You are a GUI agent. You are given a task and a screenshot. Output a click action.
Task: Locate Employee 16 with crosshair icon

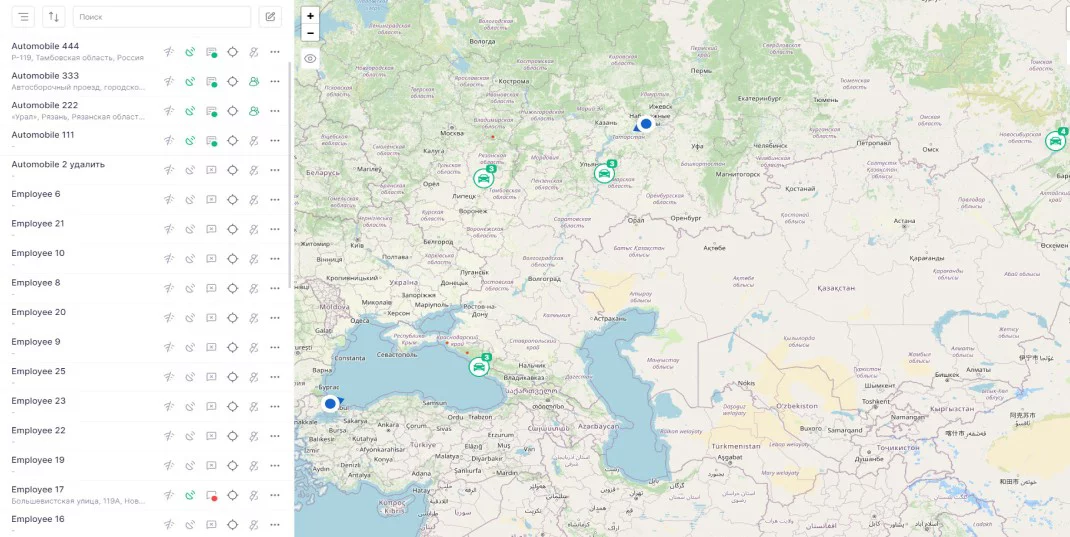(233, 524)
